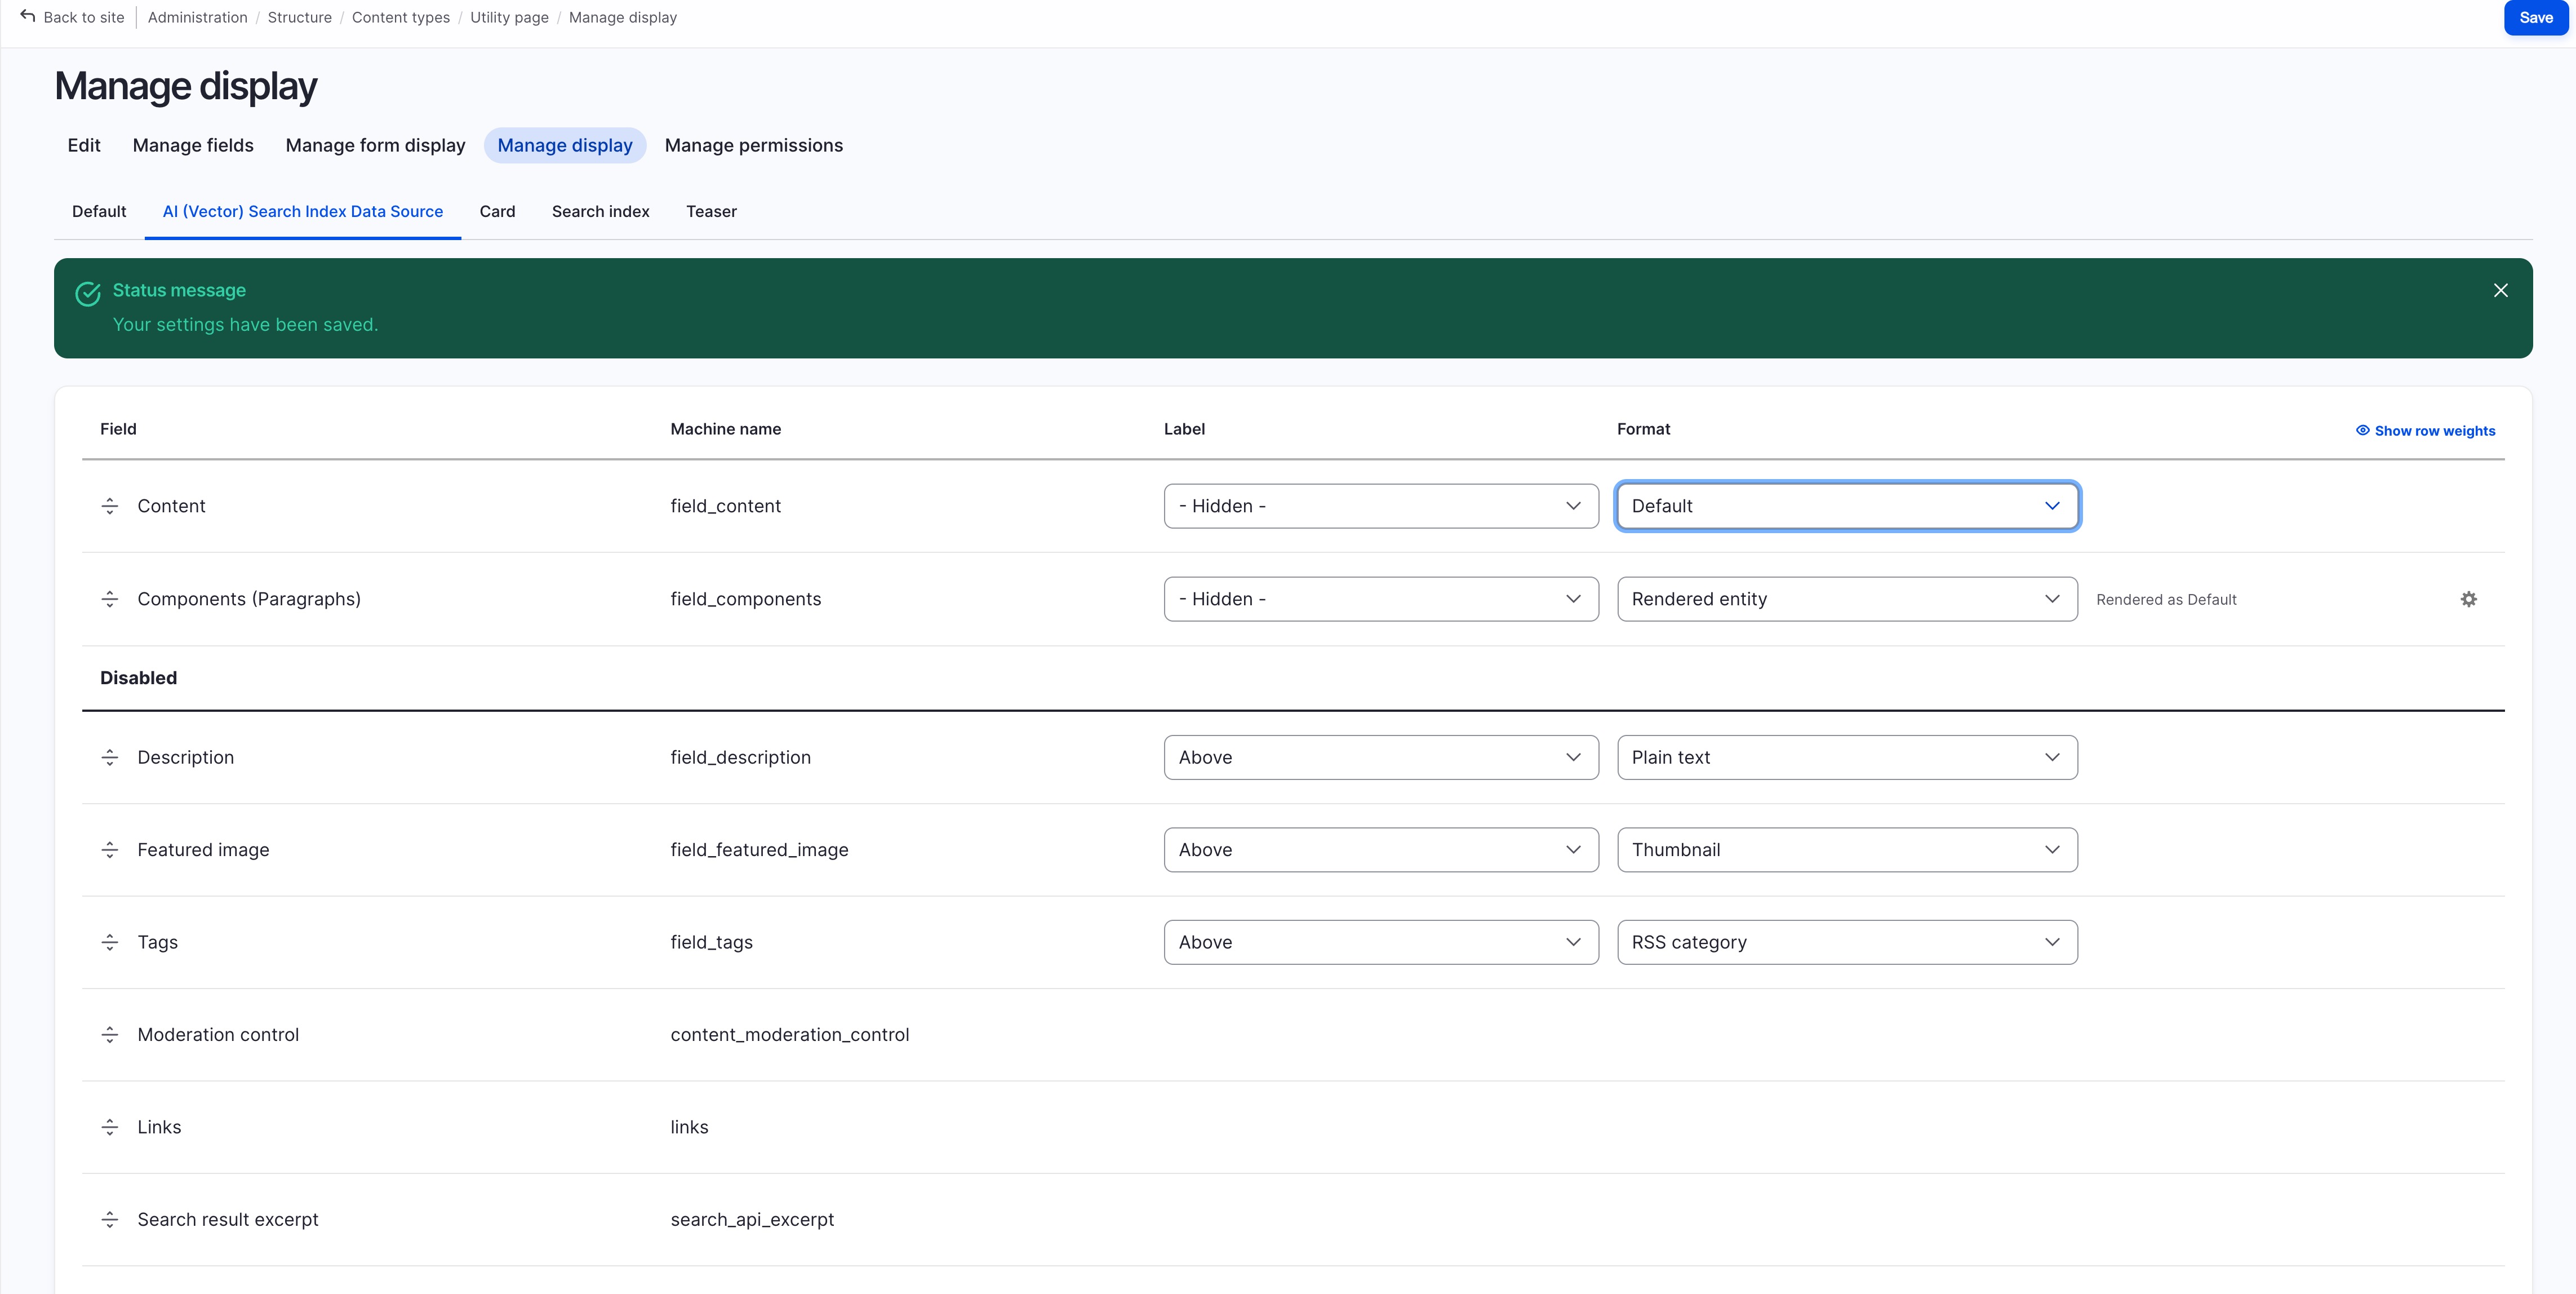Open Content types breadcrumb link

pyautogui.click(x=400, y=18)
